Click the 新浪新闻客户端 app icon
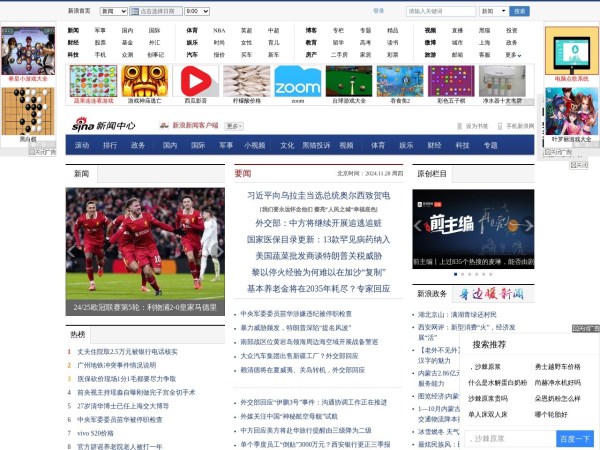The width and height of the screenshot is (600, 450). coord(164,126)
